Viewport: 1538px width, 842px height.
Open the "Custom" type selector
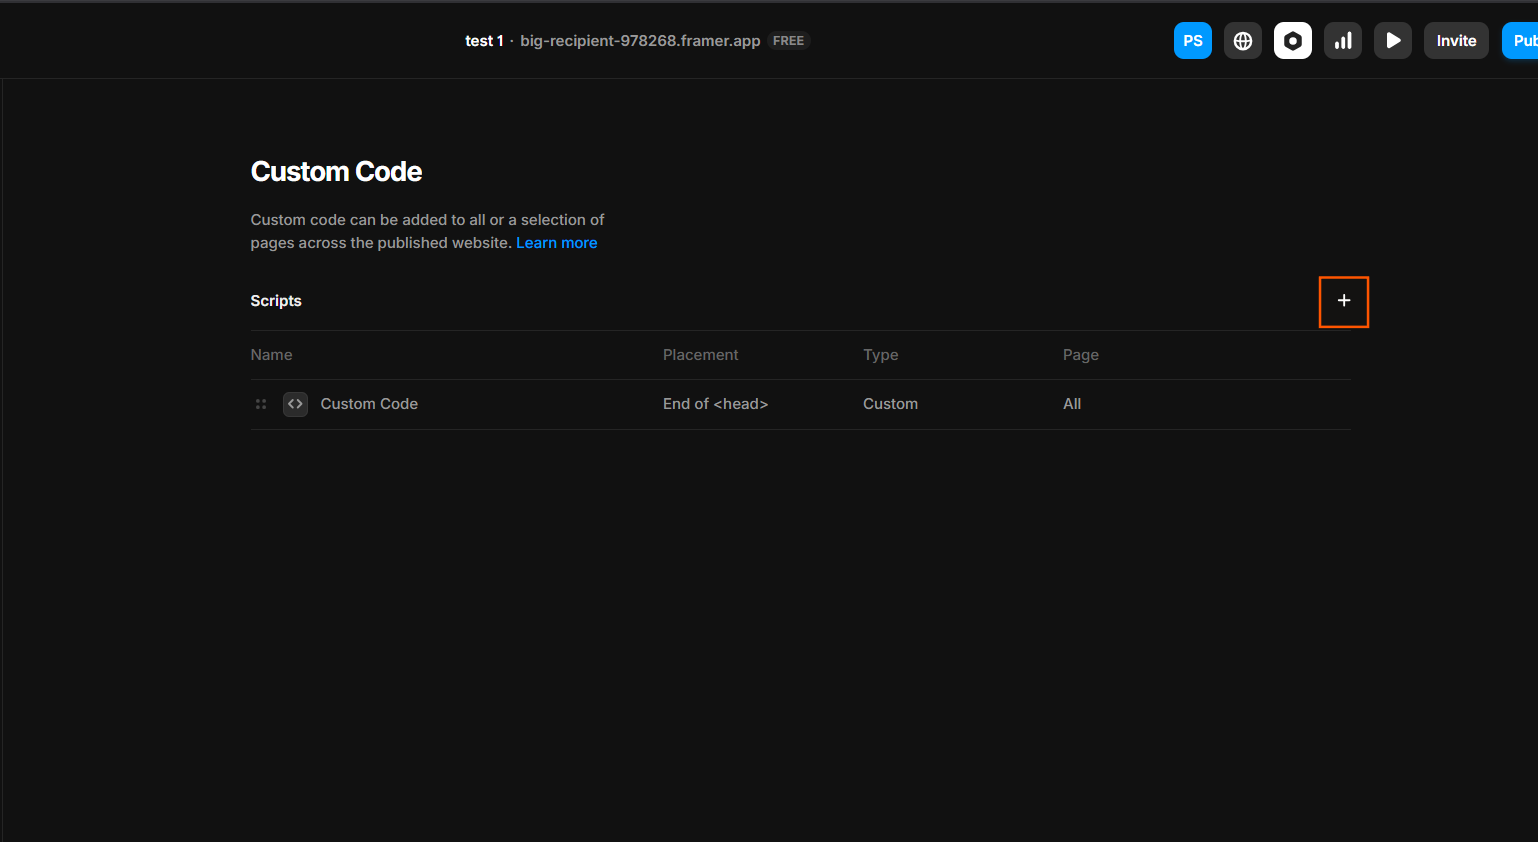[890, 404]
